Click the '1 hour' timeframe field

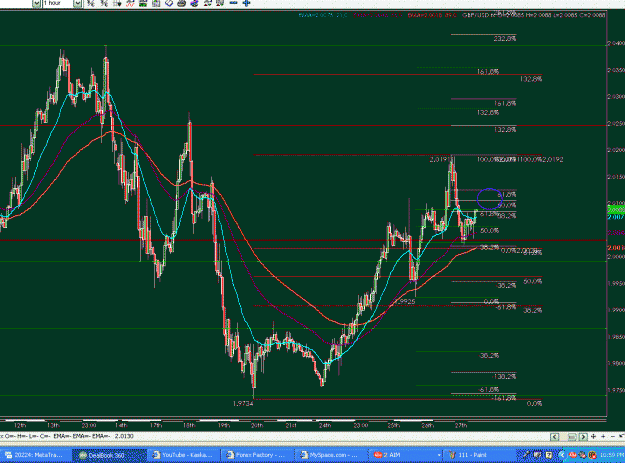[58, 3]
